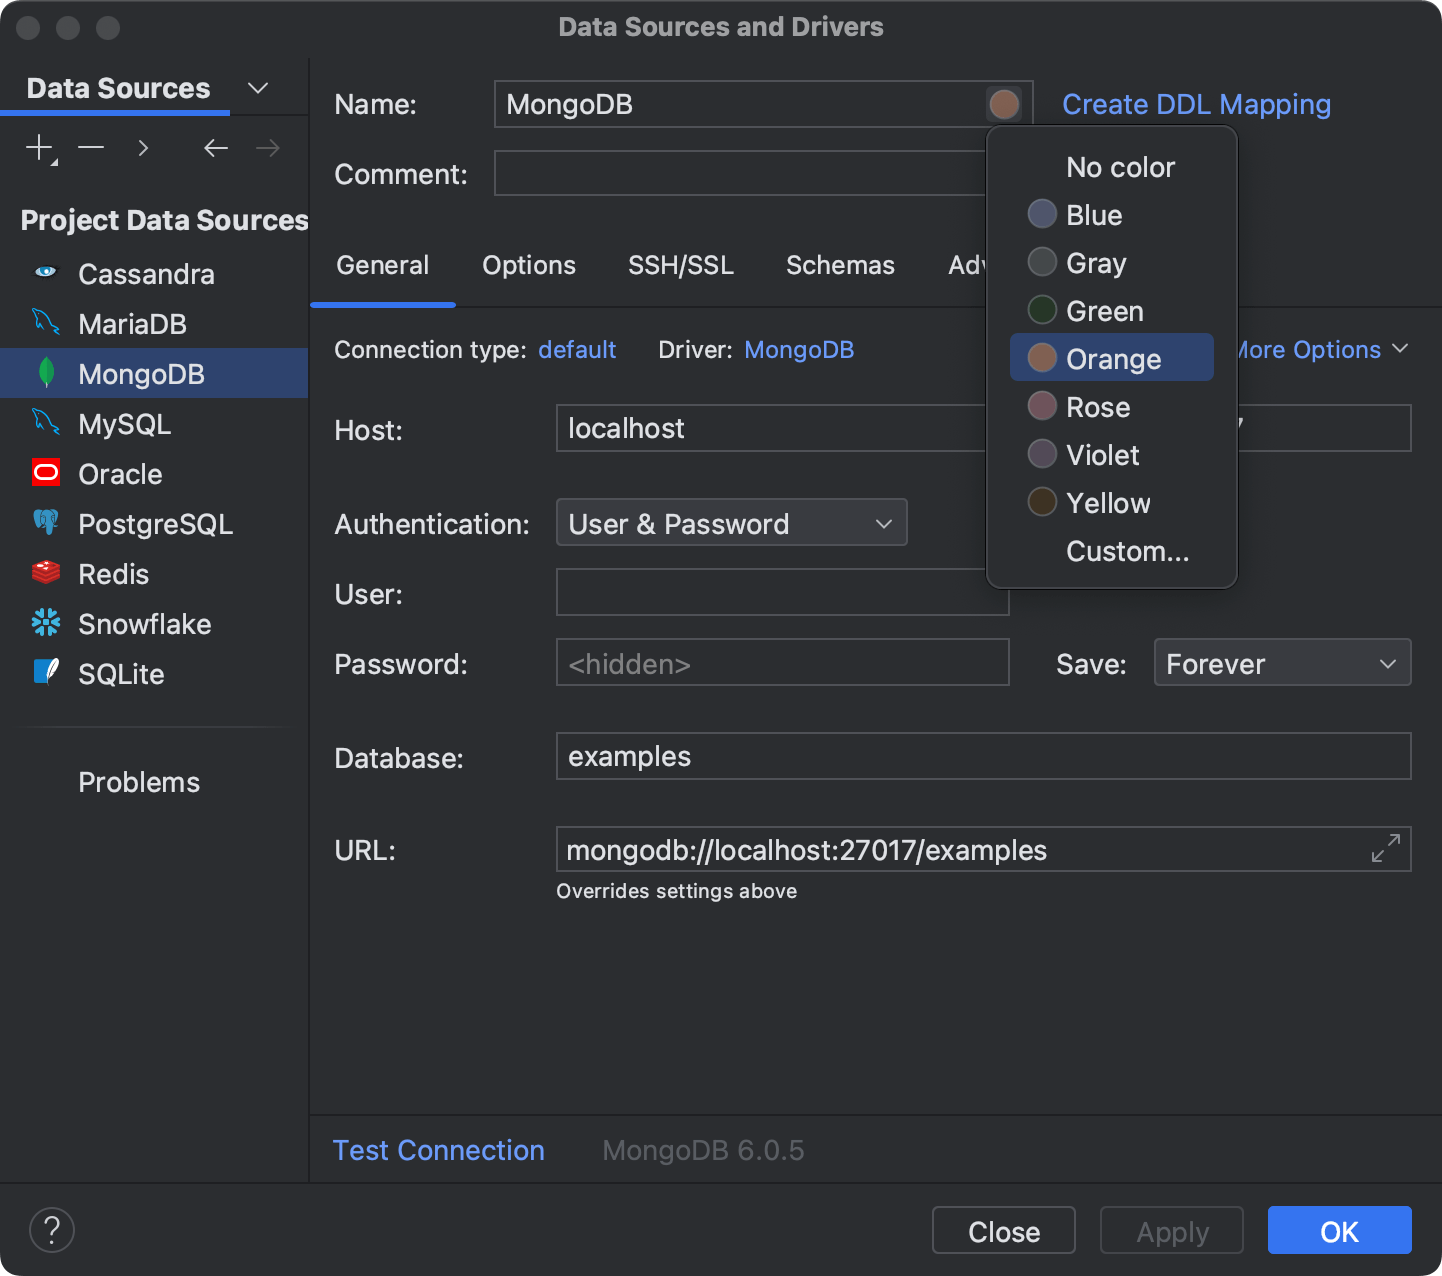Screen dimensions: 1442x1276
Task: Open the password Save duration dropdown
Action: 1282,663
